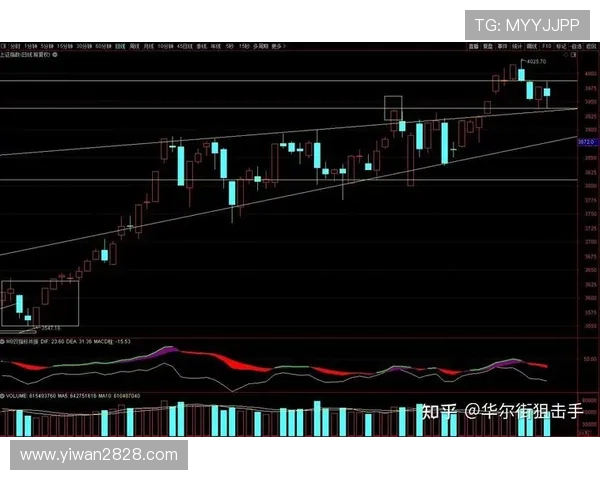Switch to the 15分钟 timeframe

click(x=64, y=46)
